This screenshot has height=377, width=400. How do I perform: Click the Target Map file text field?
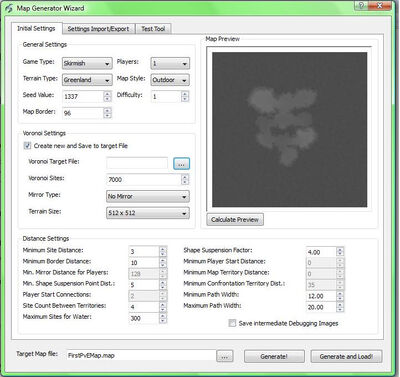click(x=140, y=356)
